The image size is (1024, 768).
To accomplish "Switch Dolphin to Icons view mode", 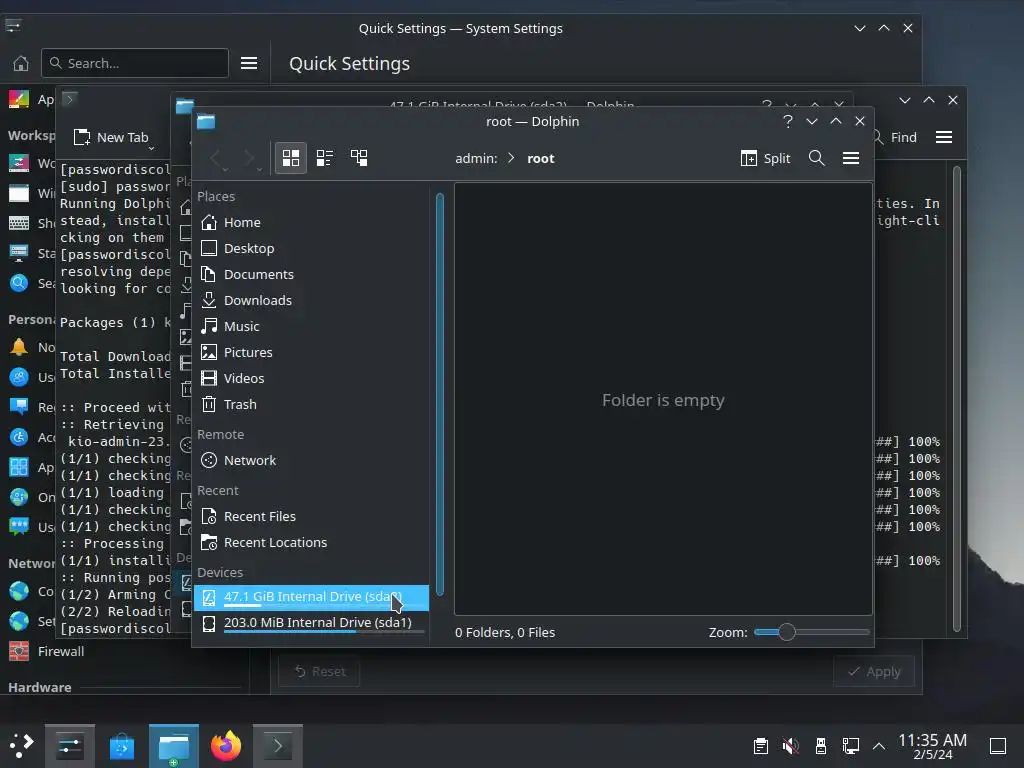I will (291, 158).
